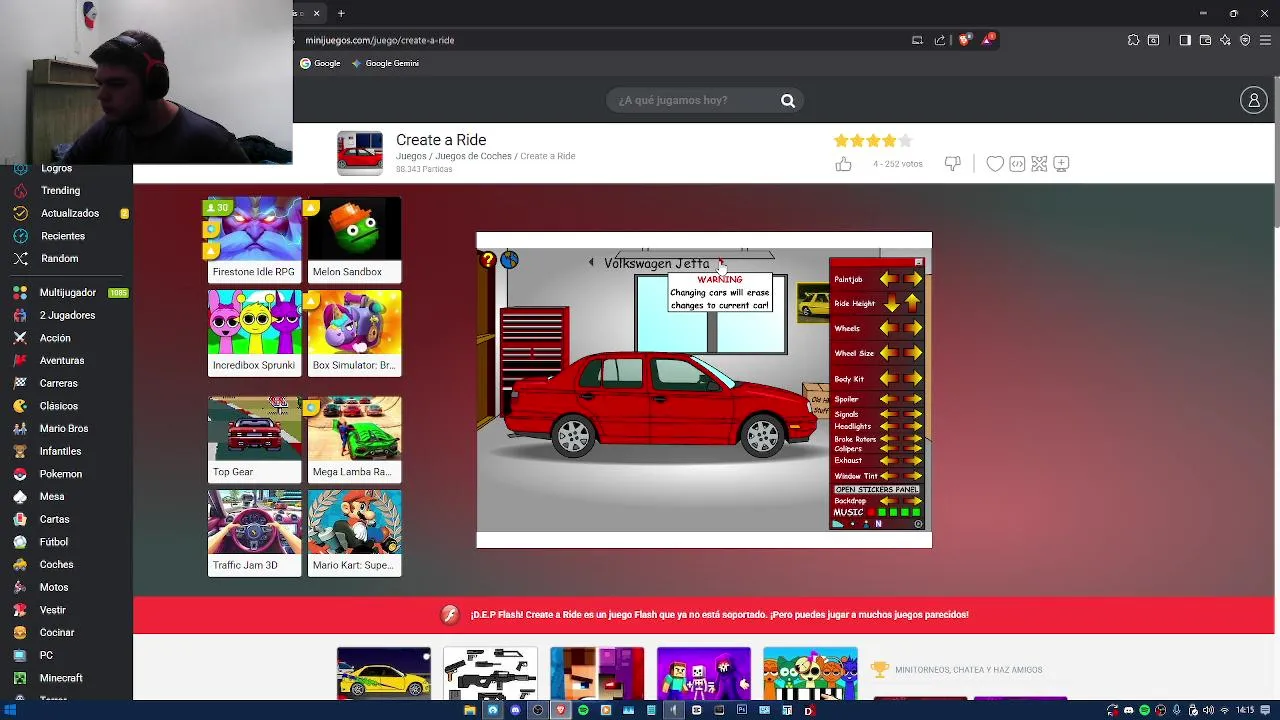1280x720 pixels.
Task: Raise Ride Height with up arrow
Action: tap(912, 303)
